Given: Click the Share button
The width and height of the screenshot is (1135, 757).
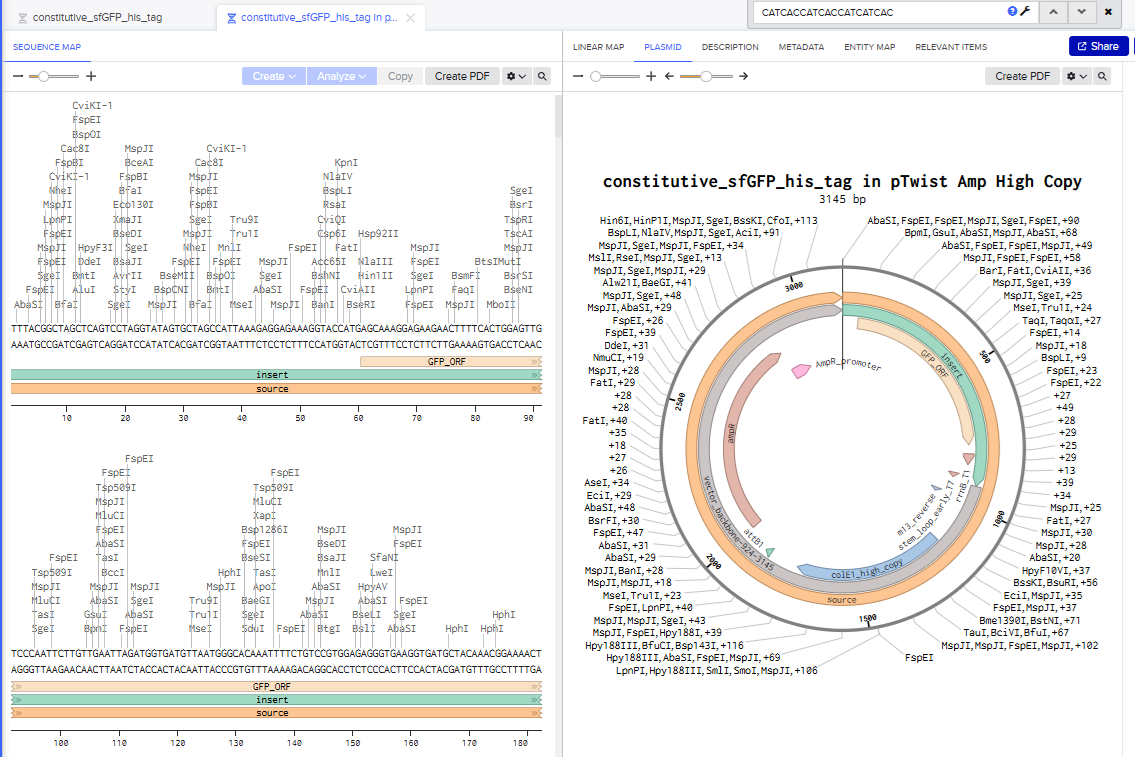Looking at the screenshot, I should 1098,46.
